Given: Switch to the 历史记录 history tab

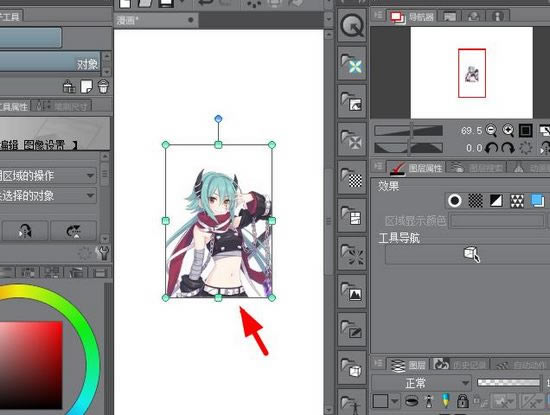Looking at the screenshot, I should (x=459, y=365).
